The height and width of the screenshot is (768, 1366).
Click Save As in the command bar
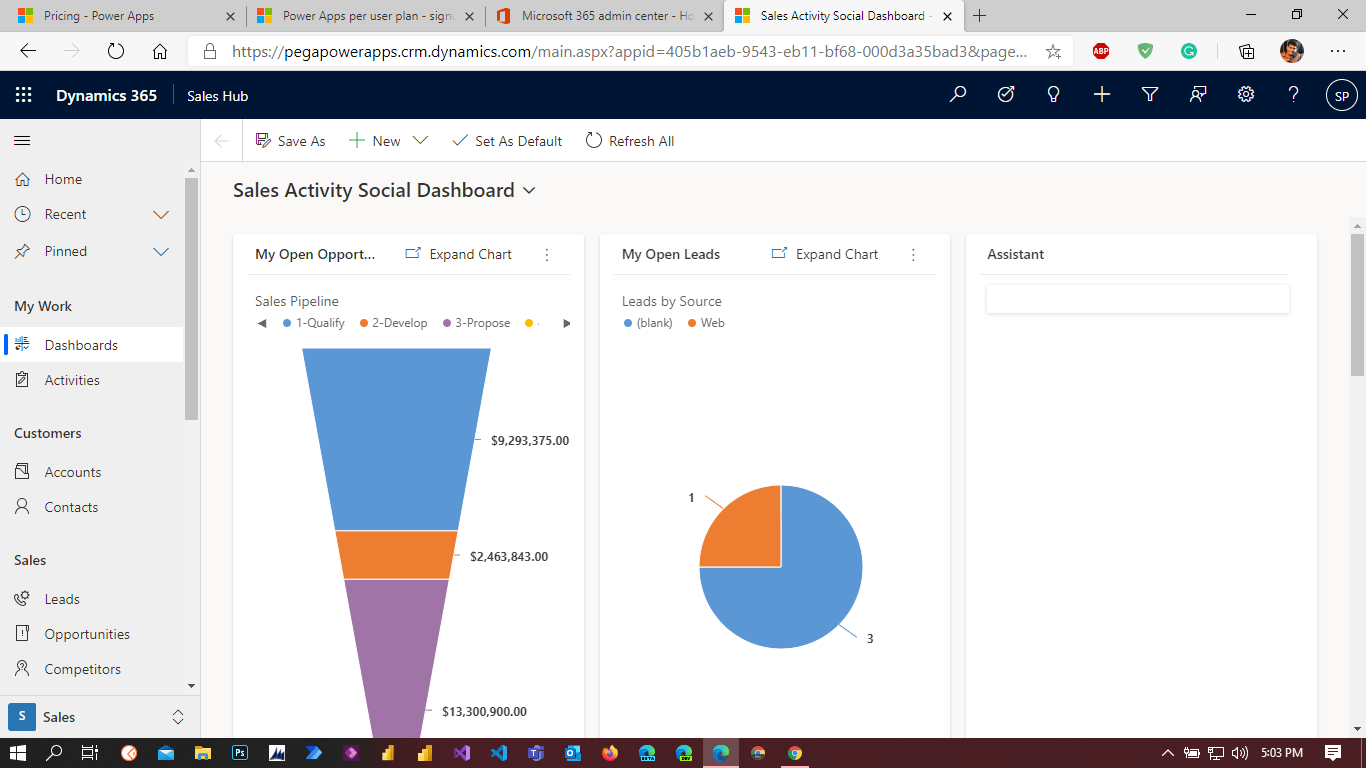[291, 141]
